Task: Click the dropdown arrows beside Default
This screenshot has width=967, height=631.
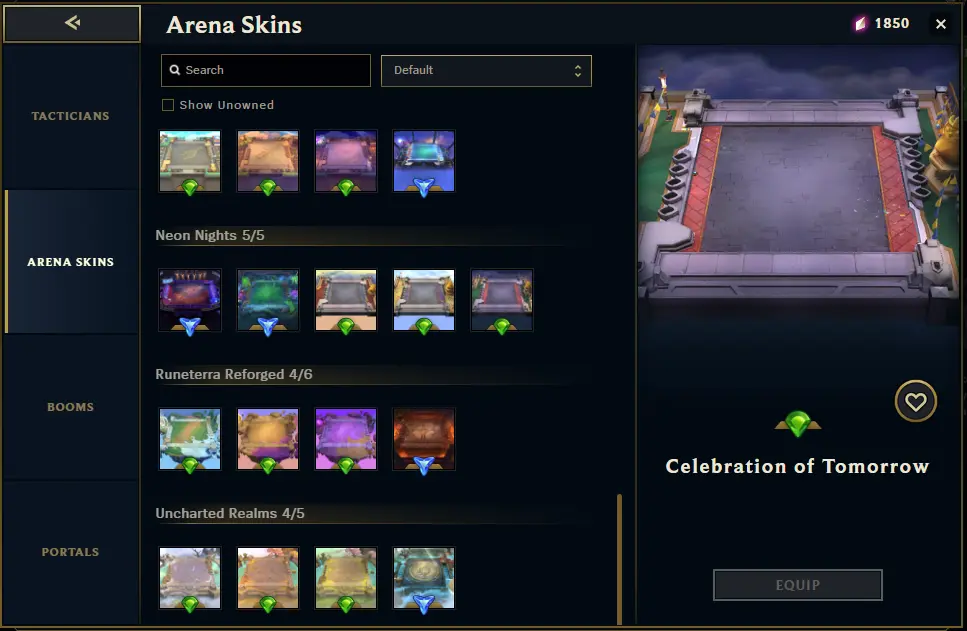Action: point(577,70)
